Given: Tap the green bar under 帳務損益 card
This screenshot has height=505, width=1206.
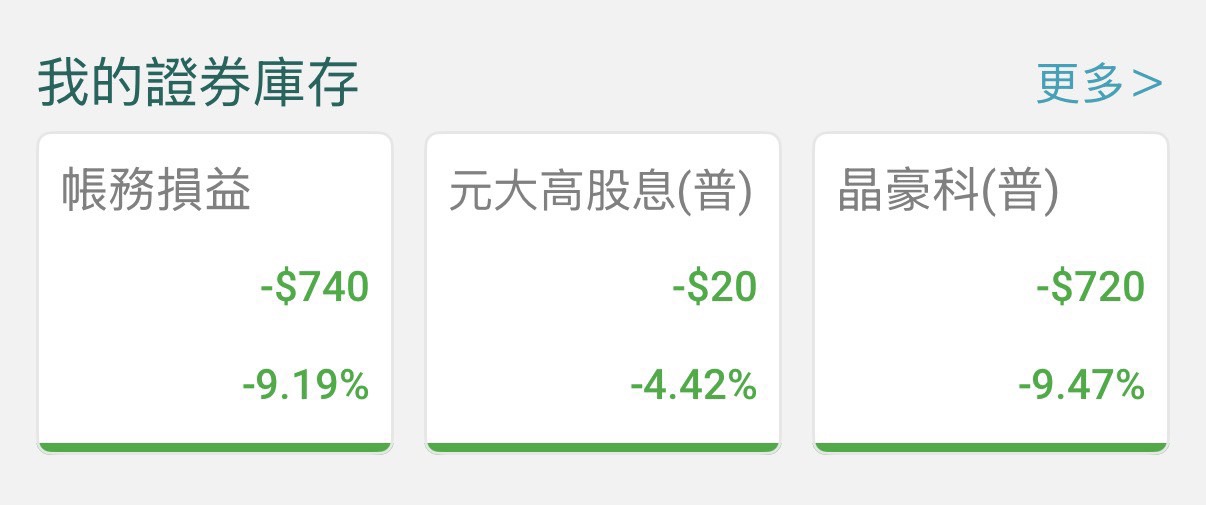Looking at the screenshot, I should pyautogui.click(x=215, y=447).
